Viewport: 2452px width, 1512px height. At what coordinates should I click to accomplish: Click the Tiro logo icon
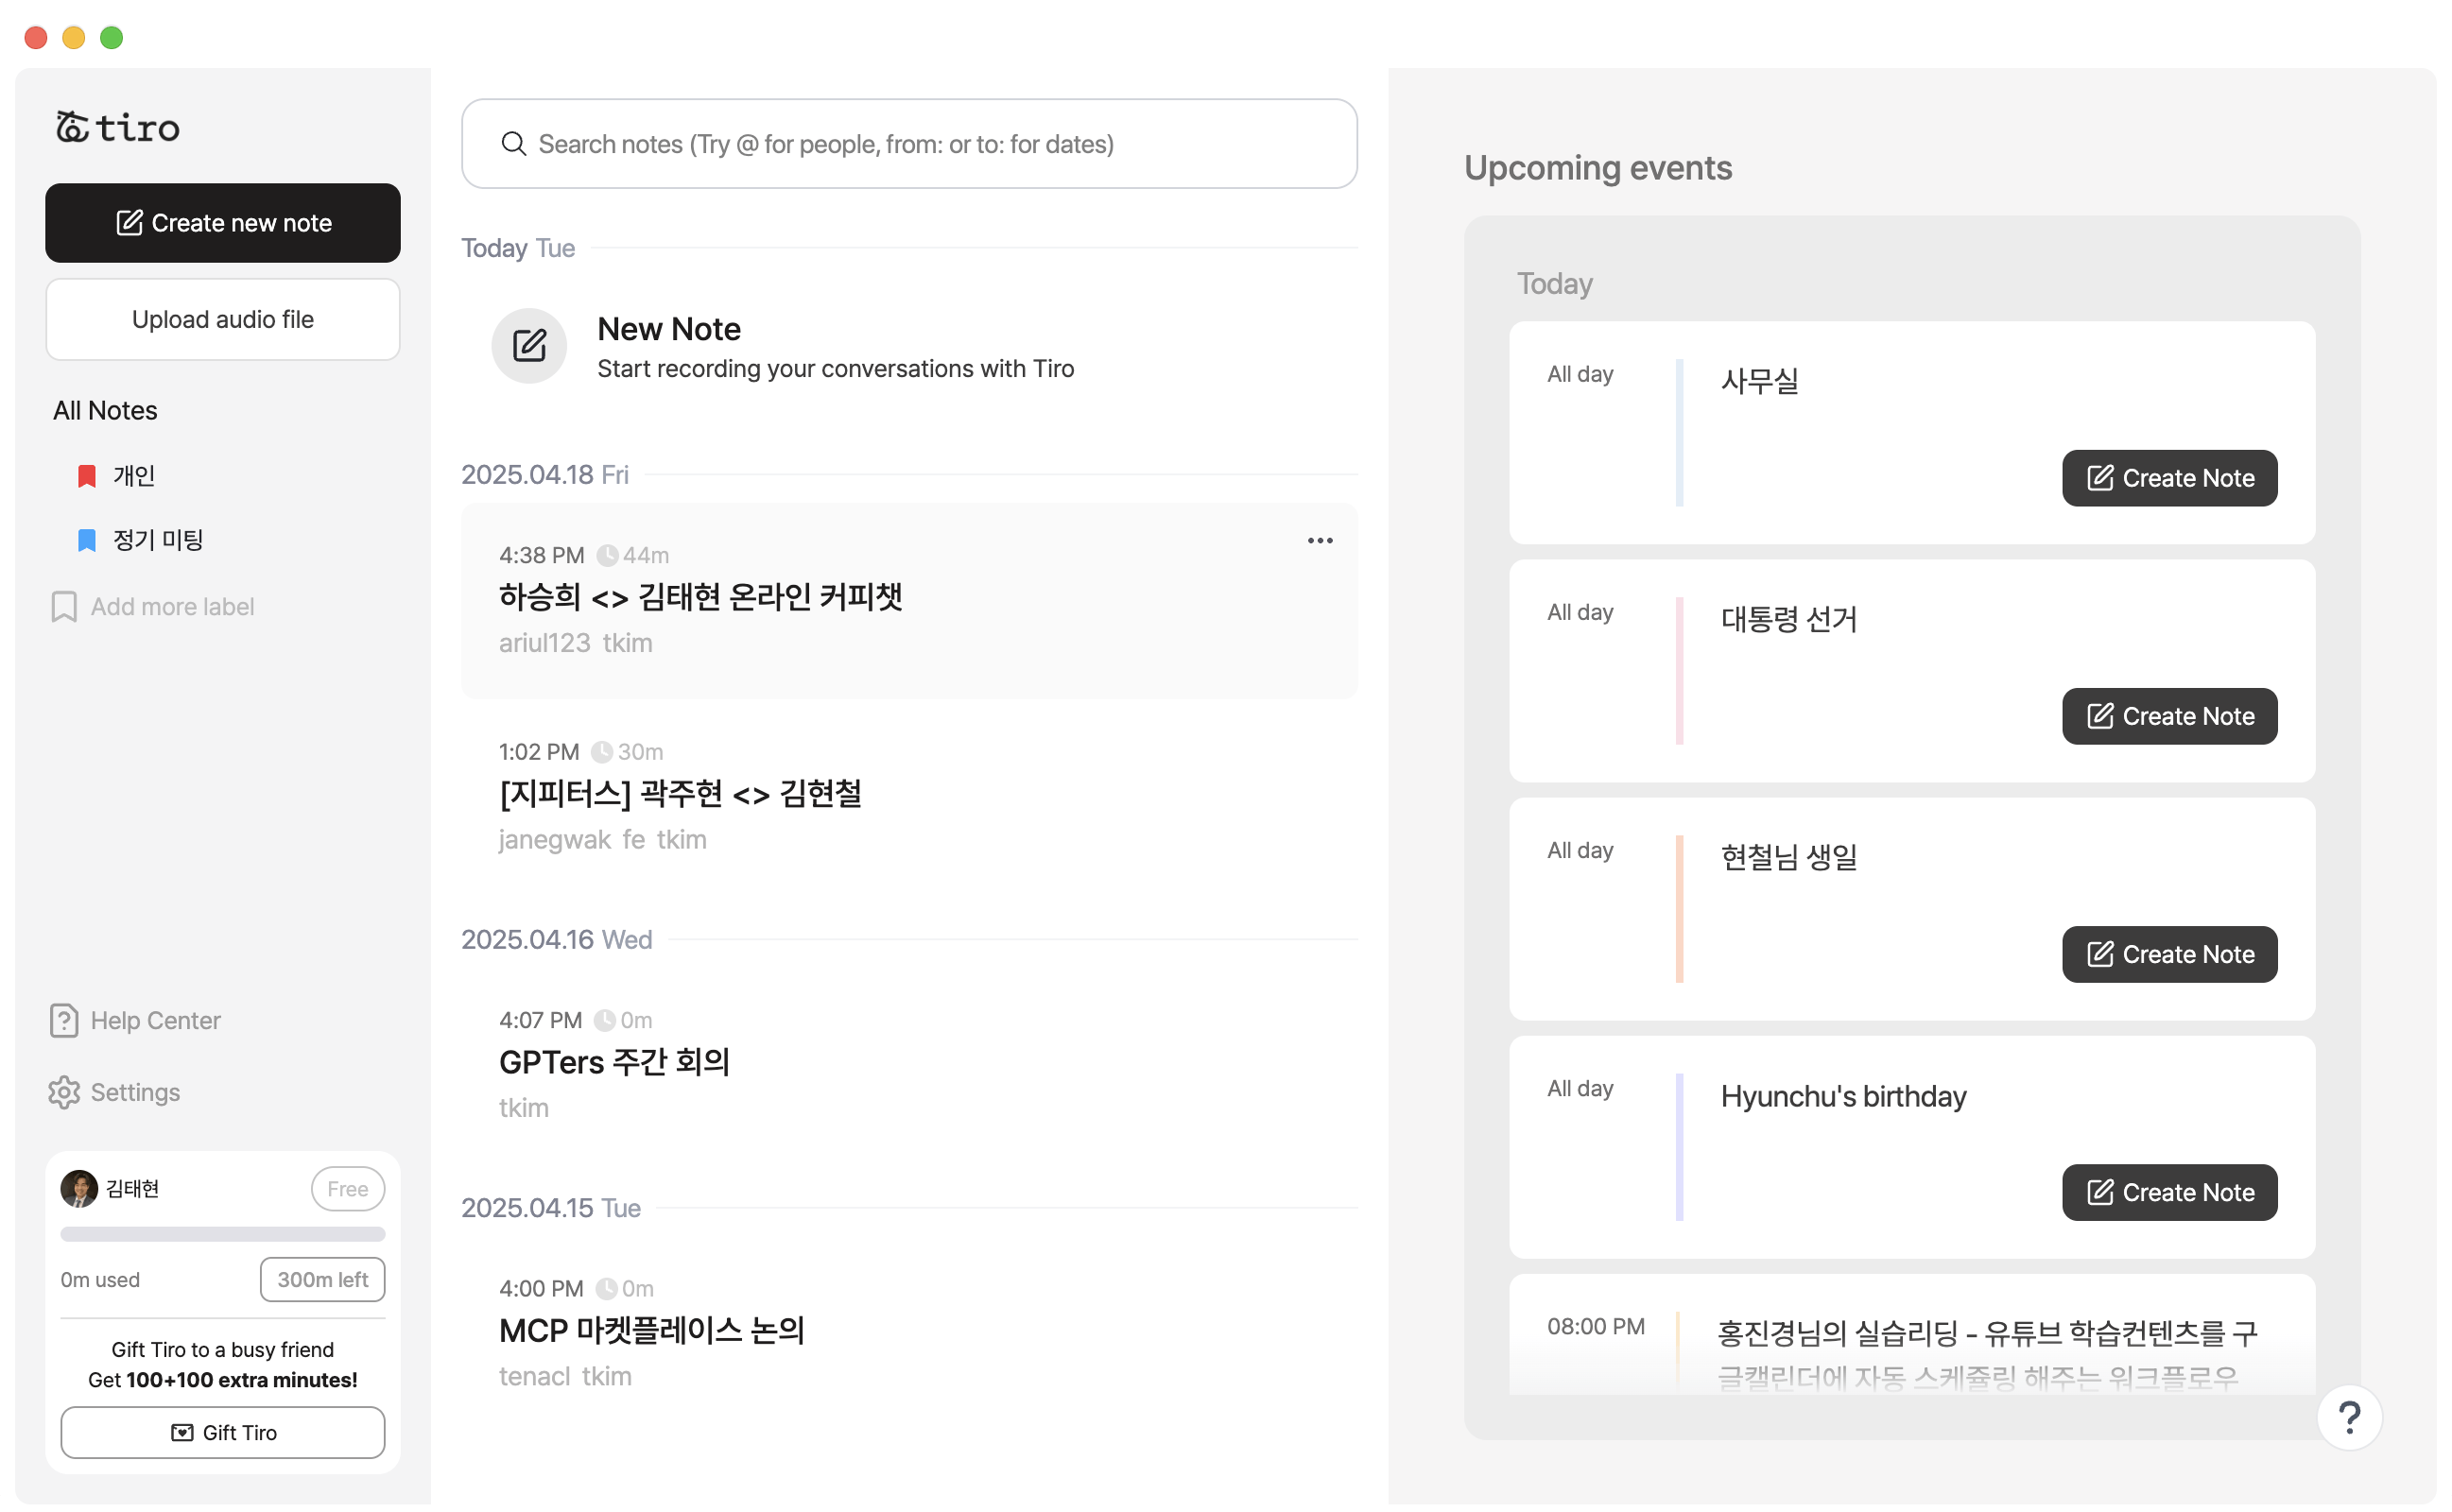click(72, 127)
